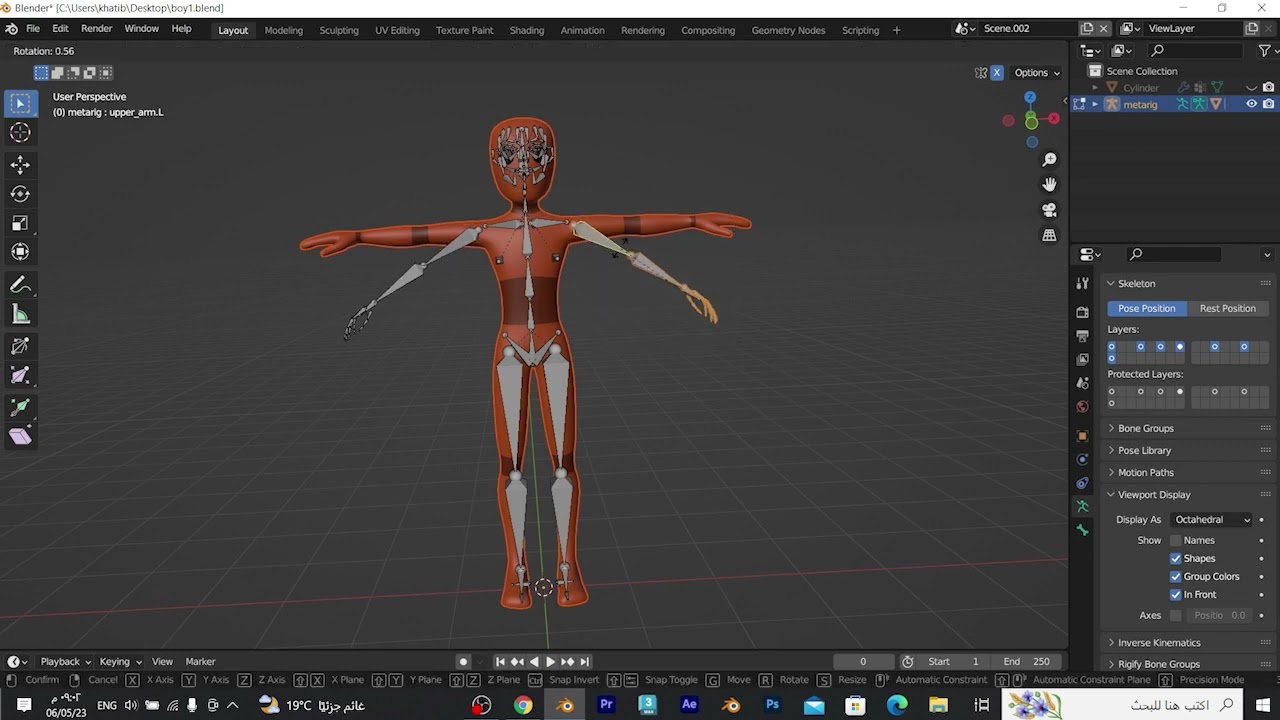Collapse the Skeleton panel

pos(1136,284)
